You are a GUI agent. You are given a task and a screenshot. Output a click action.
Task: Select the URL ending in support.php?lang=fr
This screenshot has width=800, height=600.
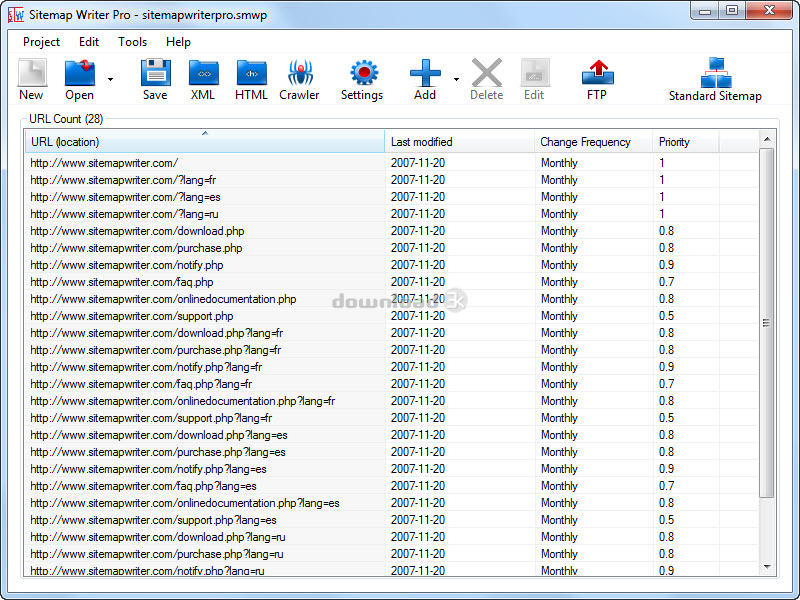[151, 418]
